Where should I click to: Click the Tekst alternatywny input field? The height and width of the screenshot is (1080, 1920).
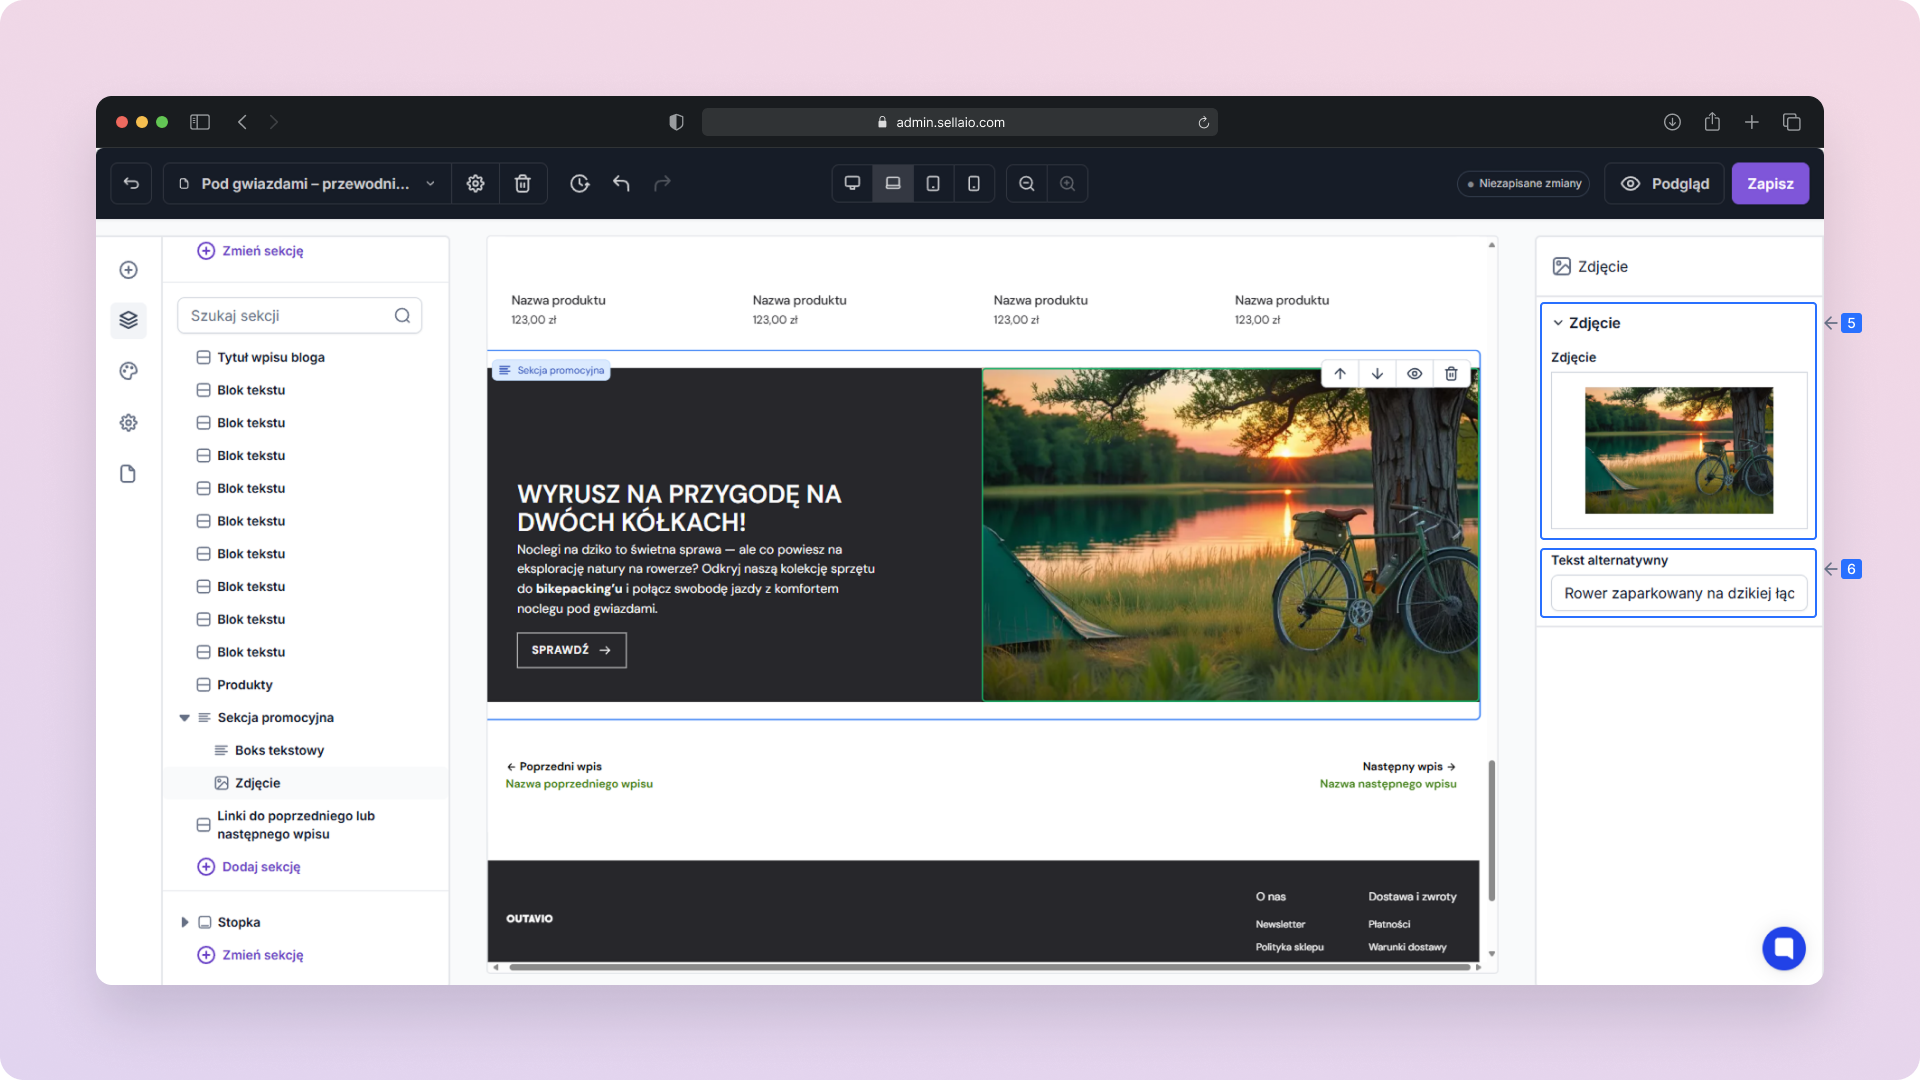point(1678,593)
